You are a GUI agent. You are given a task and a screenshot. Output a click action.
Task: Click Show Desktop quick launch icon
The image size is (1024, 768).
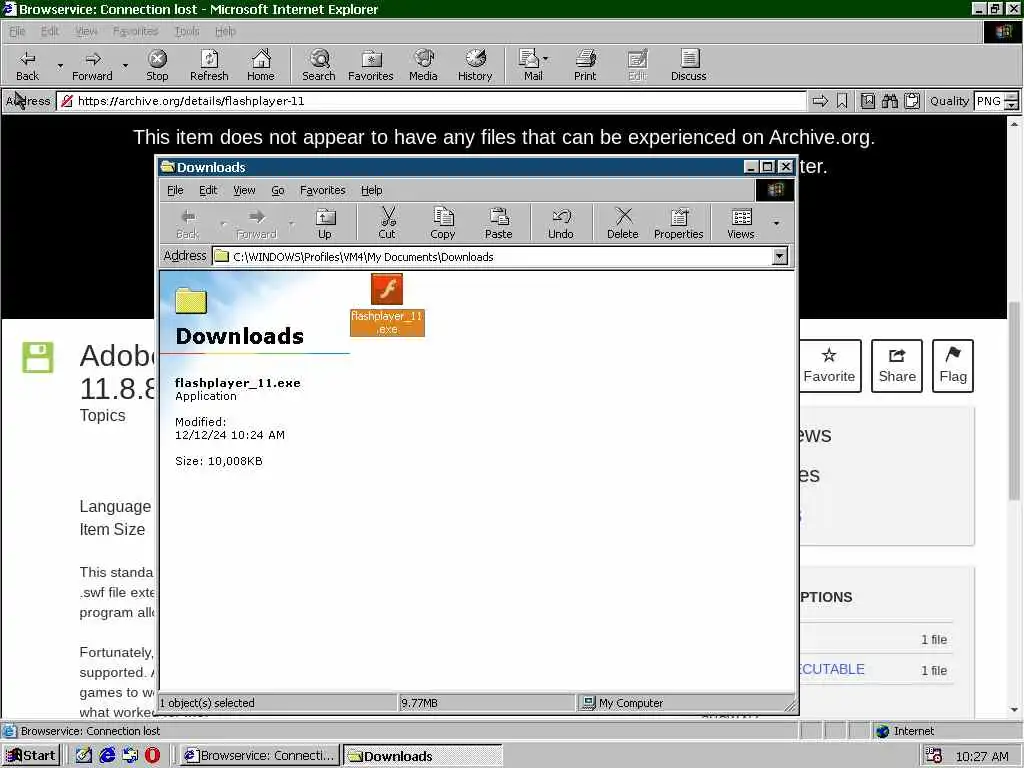pos(84,756)
